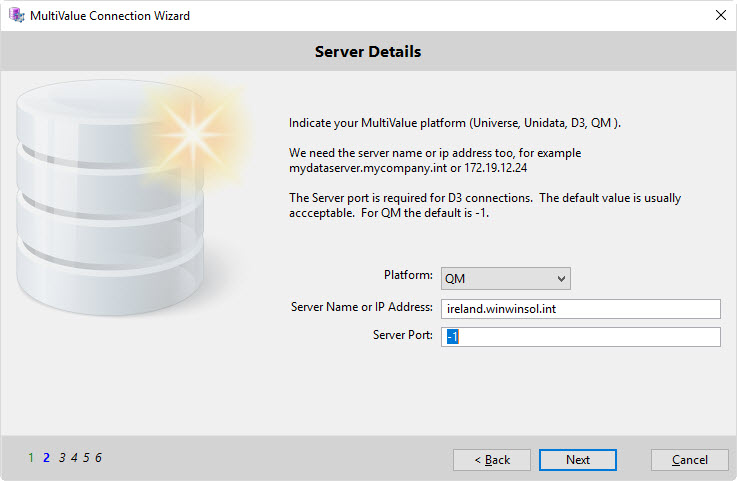This screenshot has height=481, width=737.
Task: Click the Server Port label
Action: (403, 335)
